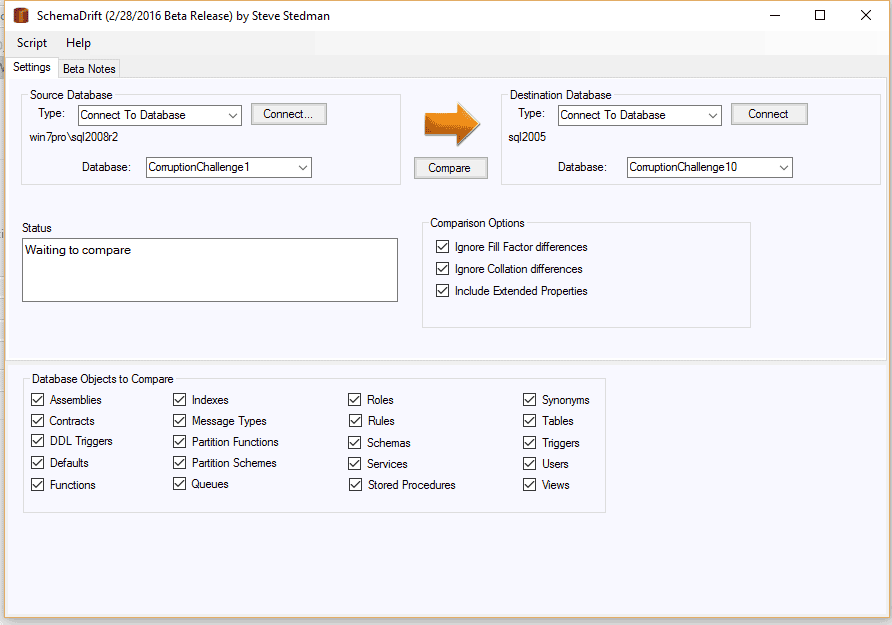Click the orange arrow between source and destination
This screenshot has height=625, width=892.
452,124
